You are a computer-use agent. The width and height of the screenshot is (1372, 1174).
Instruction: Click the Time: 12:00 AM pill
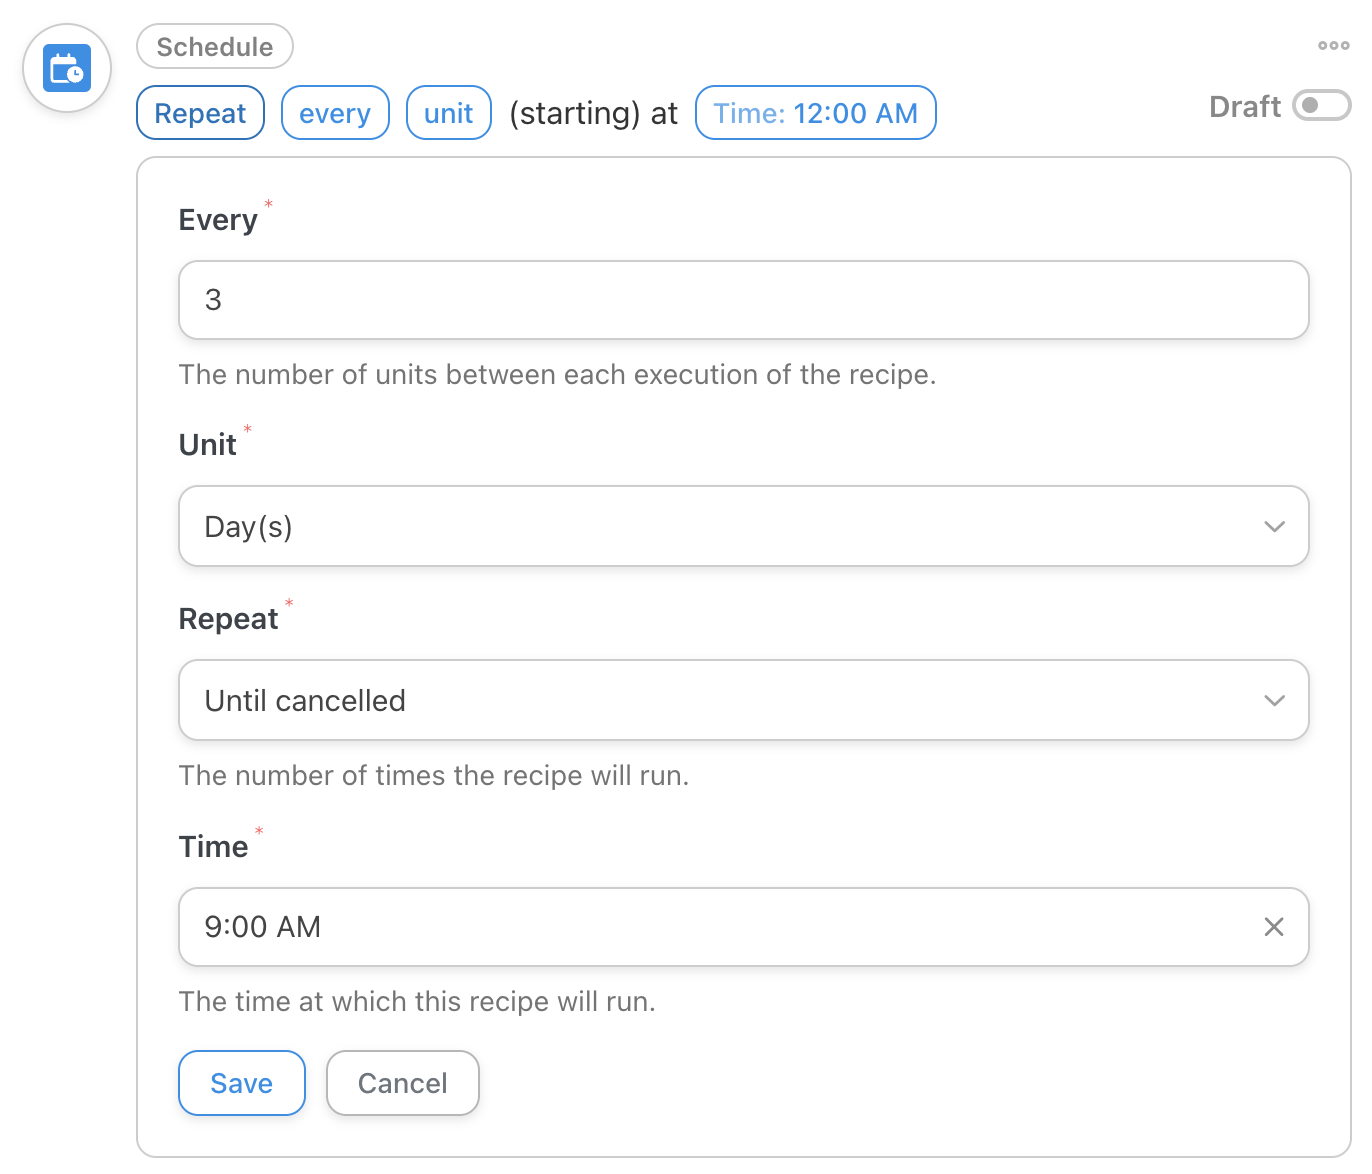click(815, 113)
